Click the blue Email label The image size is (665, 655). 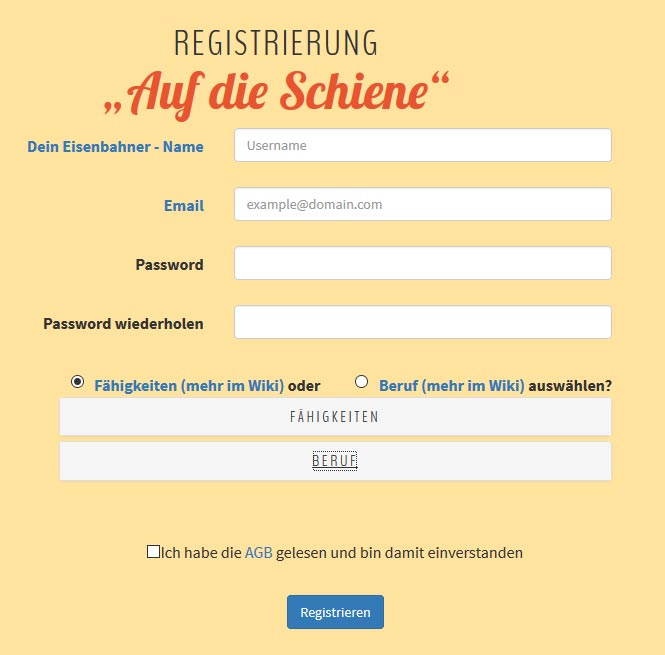pos(184,205)
